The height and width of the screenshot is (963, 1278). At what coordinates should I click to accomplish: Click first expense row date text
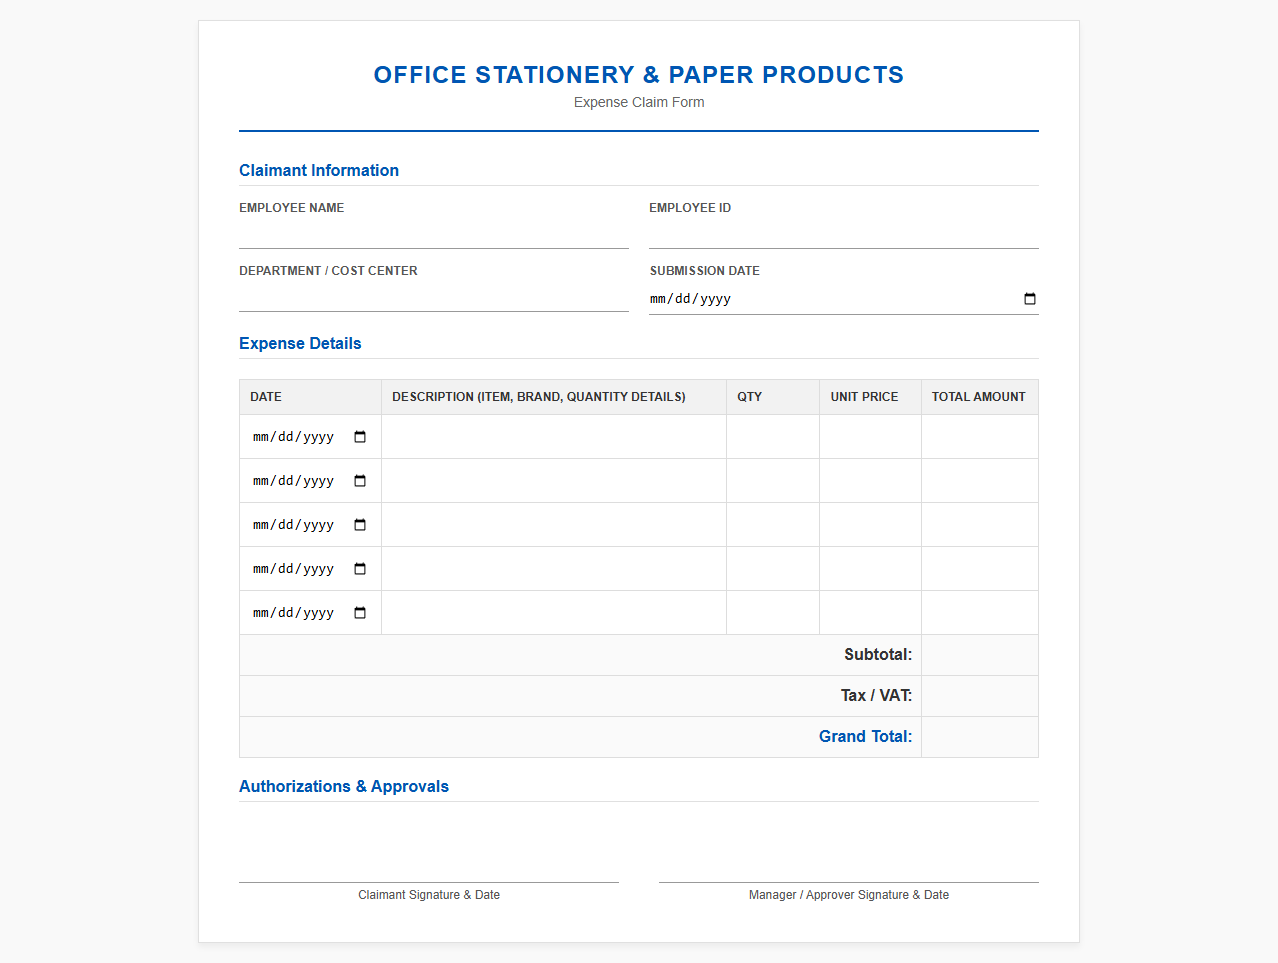pyautogui.click(x=293, y=437)
